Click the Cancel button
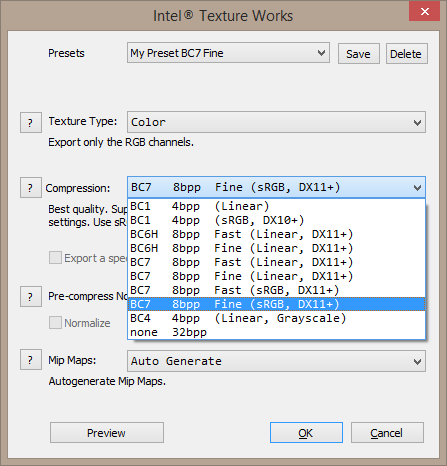447x466 pixels. 387,433
